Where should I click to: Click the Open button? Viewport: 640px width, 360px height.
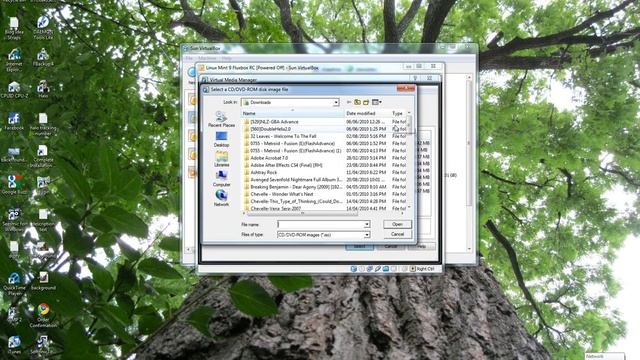[397, 224]
